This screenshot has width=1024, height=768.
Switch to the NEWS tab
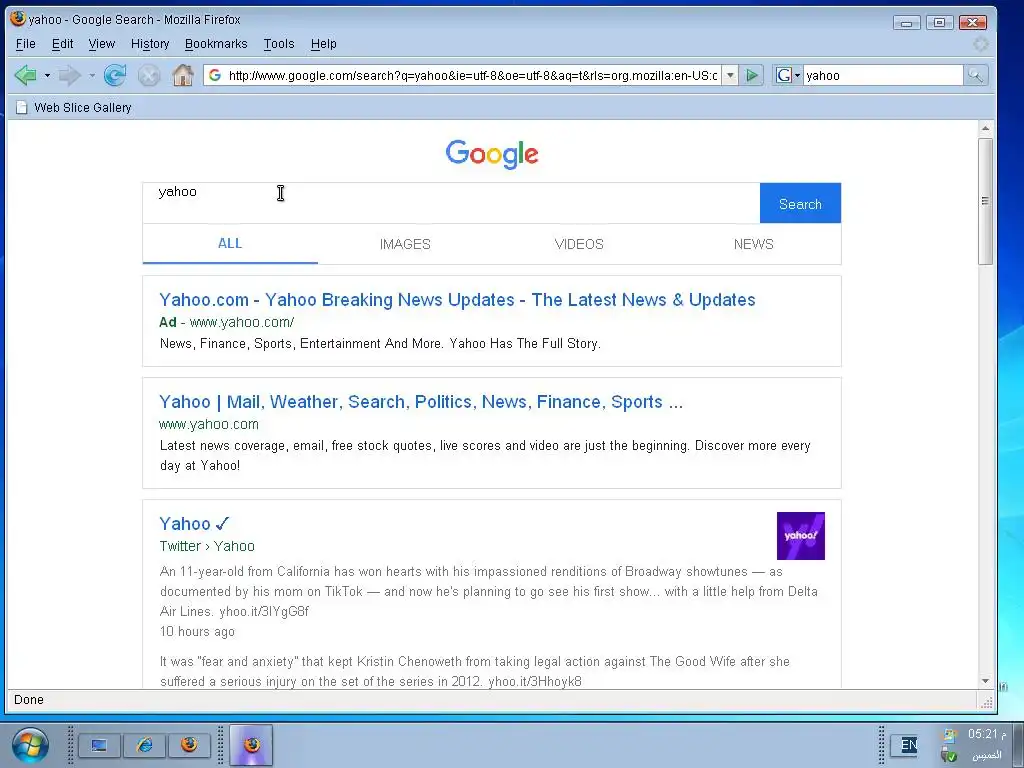pos(753,244)
